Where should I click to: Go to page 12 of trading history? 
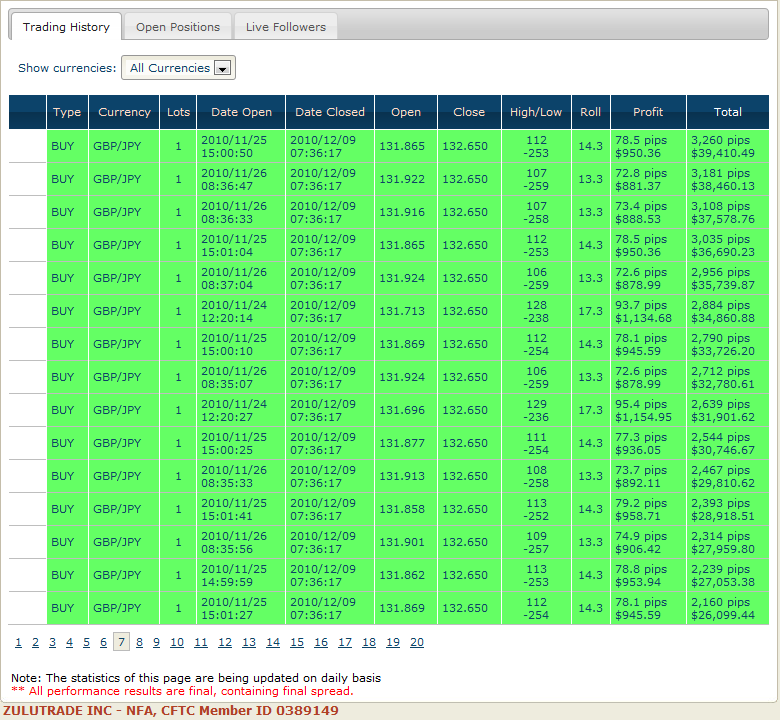pos(225,642)
